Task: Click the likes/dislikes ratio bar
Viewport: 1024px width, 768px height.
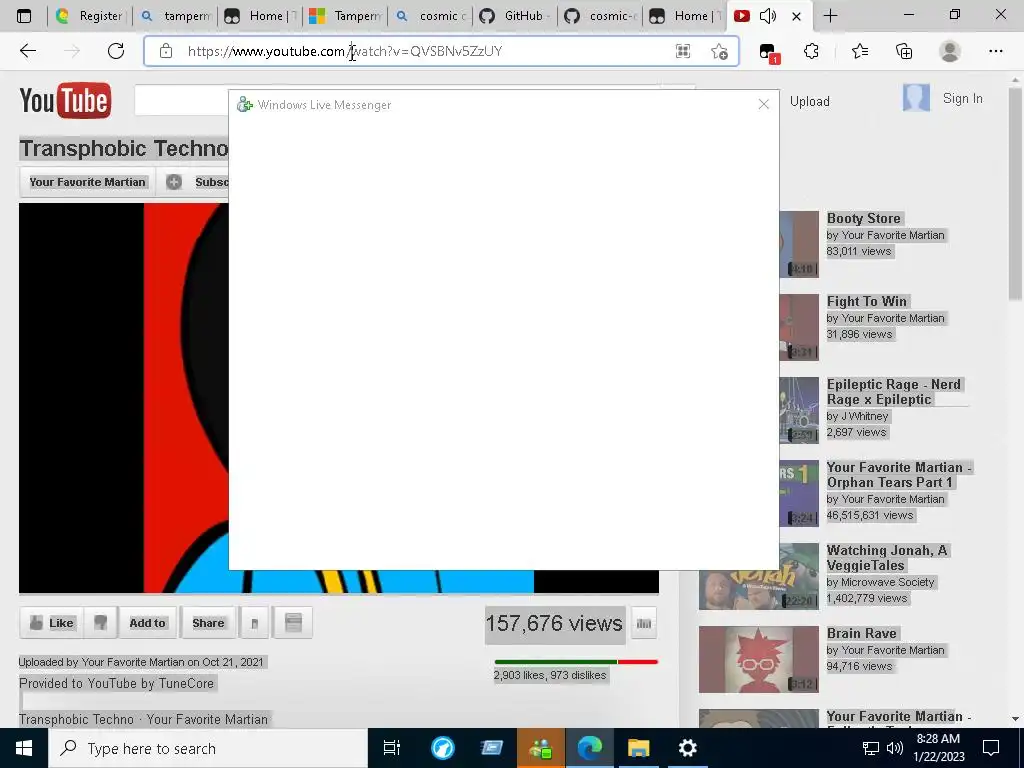Action: coord(576,662)
